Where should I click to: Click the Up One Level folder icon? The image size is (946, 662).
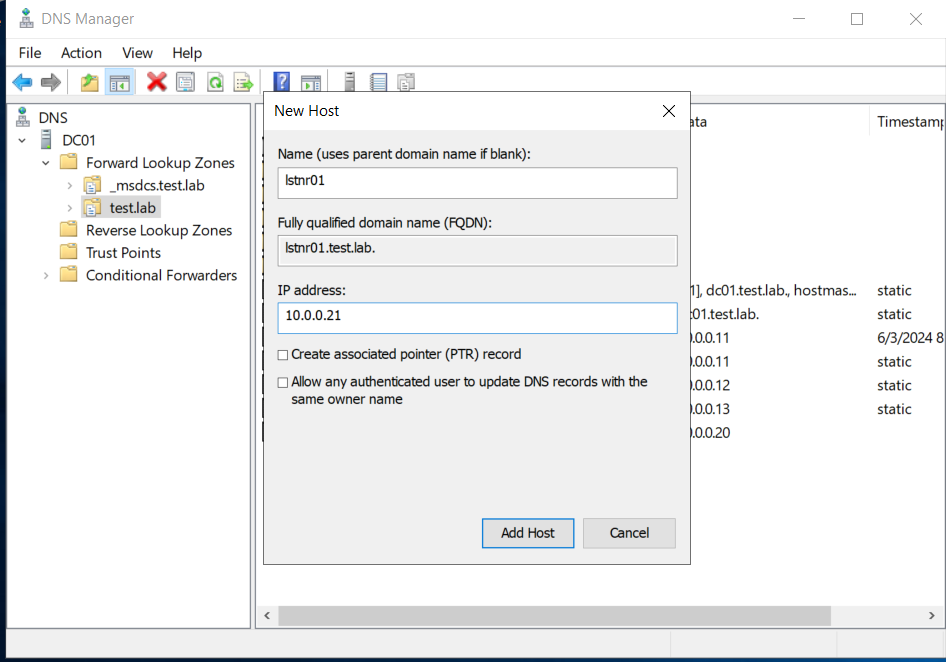[89, 82]
